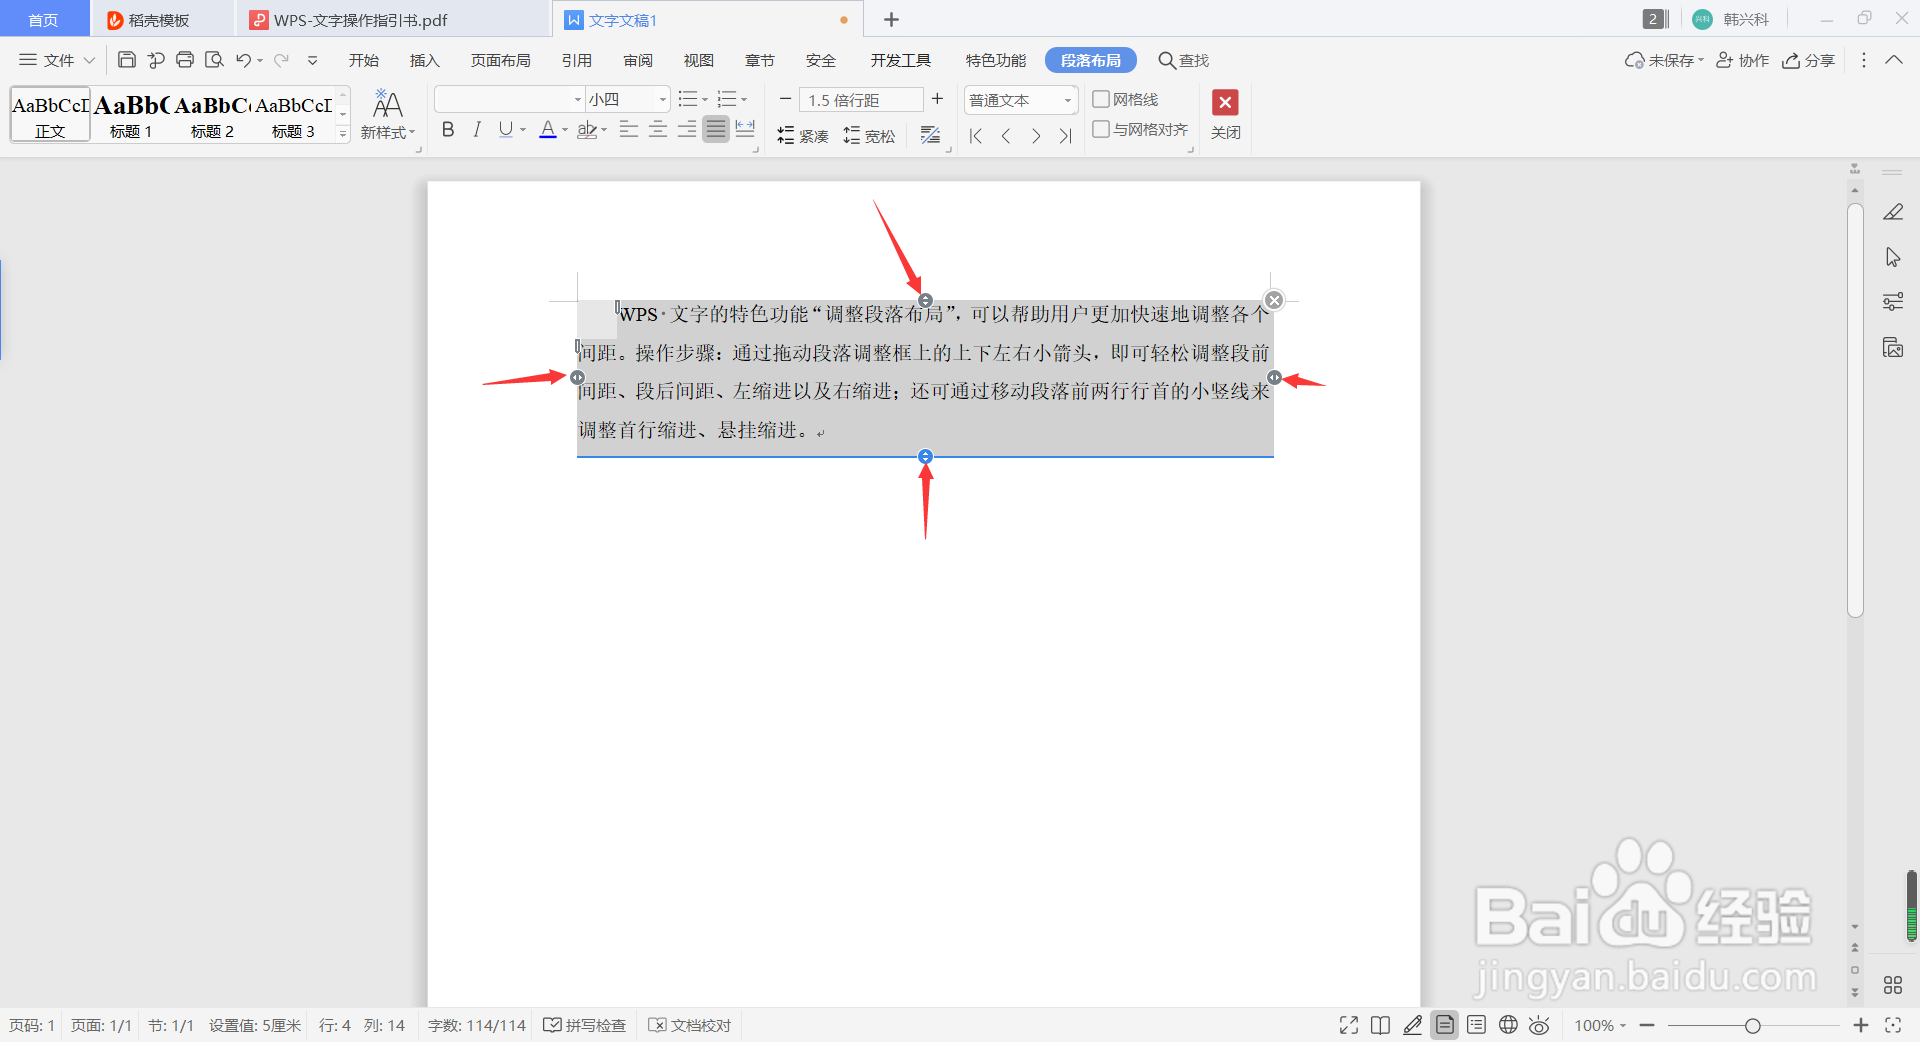Click the font color A icon

click(547, 129)
